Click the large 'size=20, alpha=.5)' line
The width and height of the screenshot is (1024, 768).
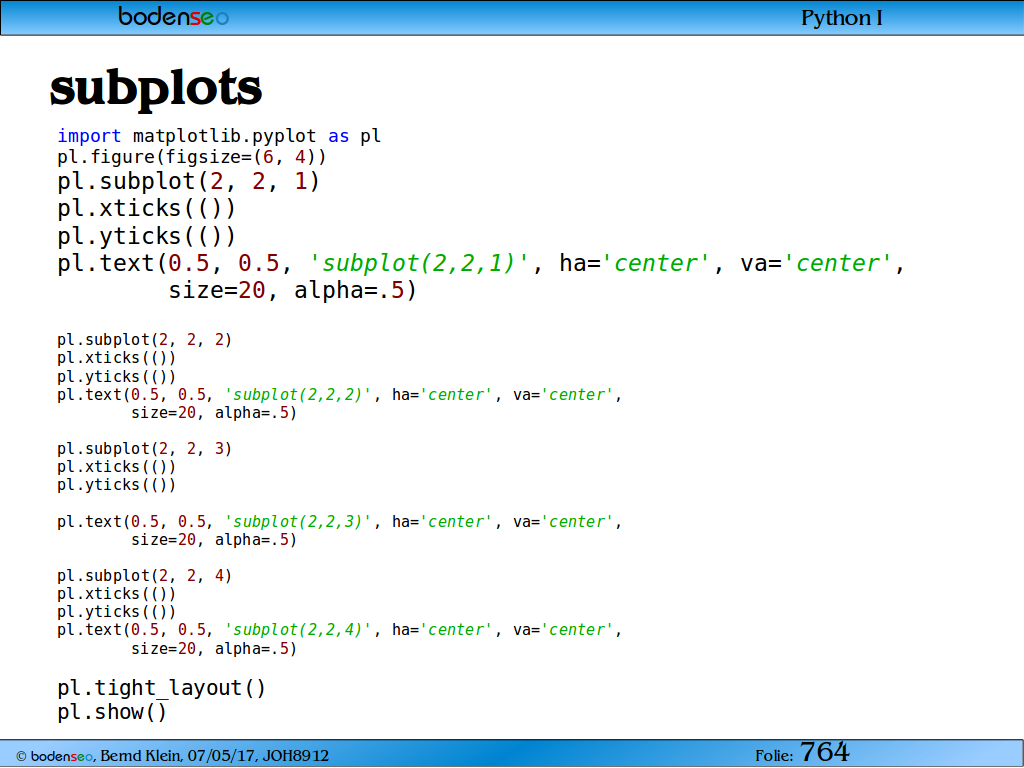[292, 290]
